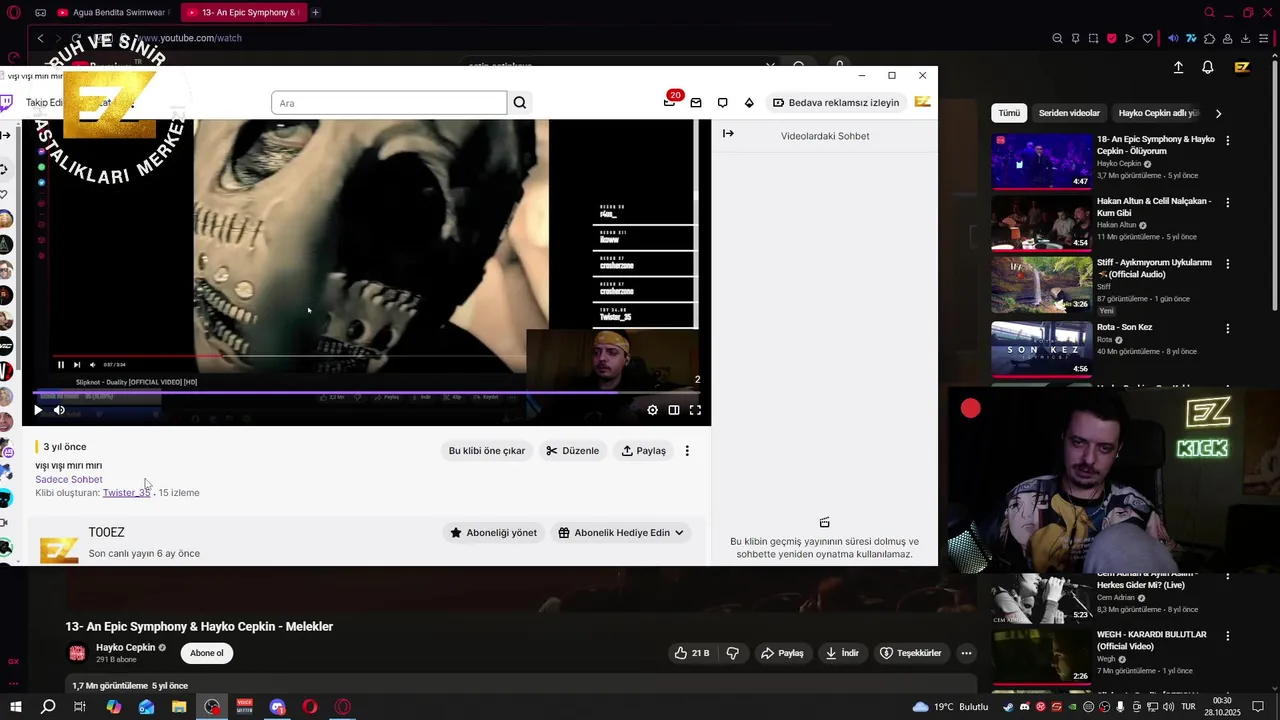Open 'Hakan Altun & Celil Nalçakan - Kum Gibi'
The width and height of the screenshot is (1280, 720).
point(1154,207)
